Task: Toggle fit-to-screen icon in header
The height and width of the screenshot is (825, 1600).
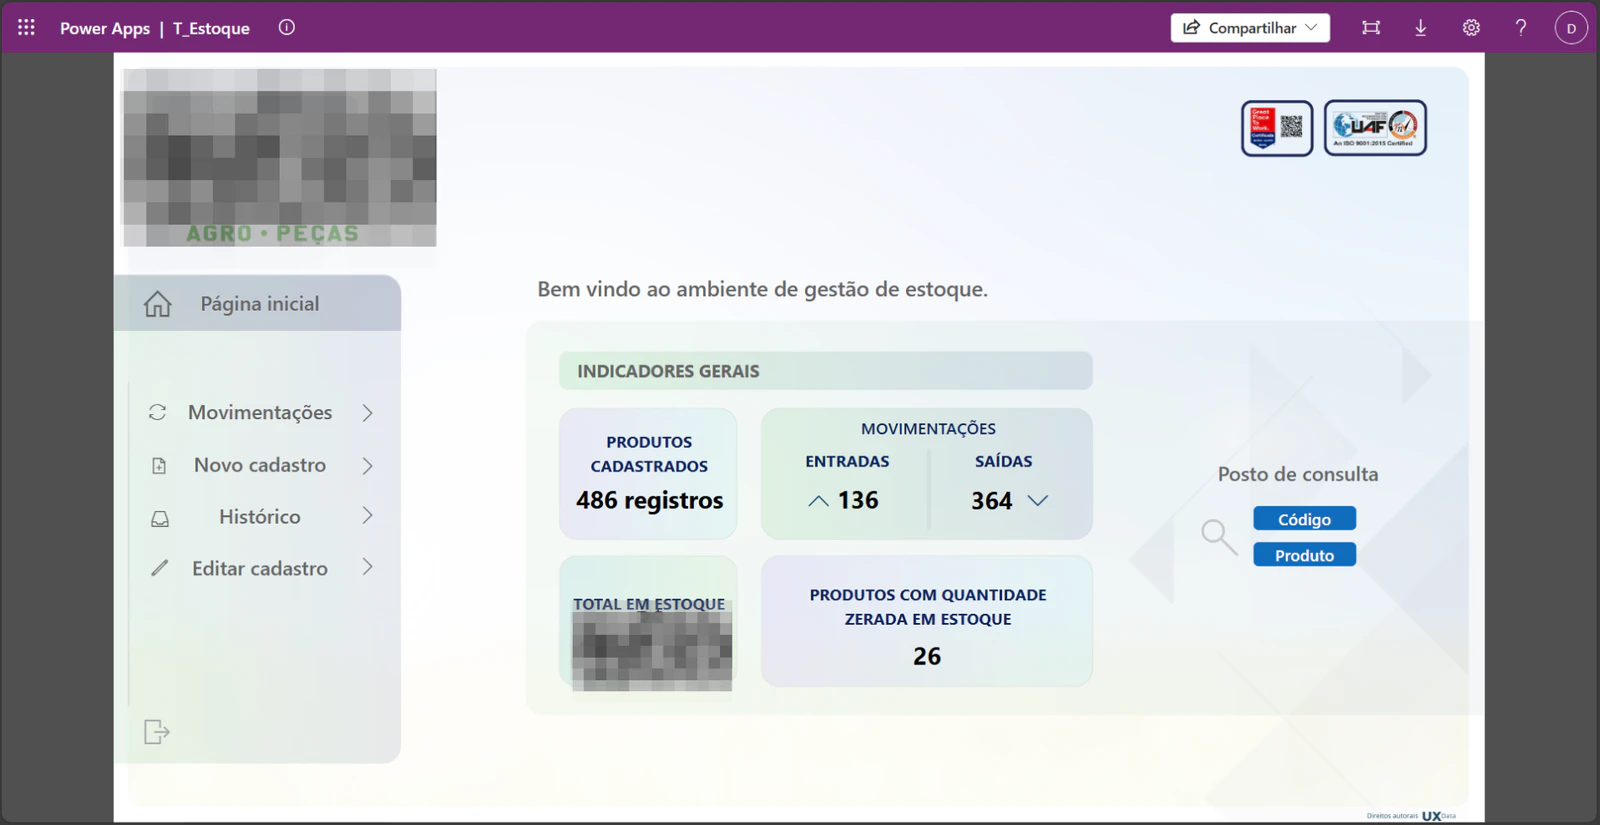Action: click(x=1371, y=28)
